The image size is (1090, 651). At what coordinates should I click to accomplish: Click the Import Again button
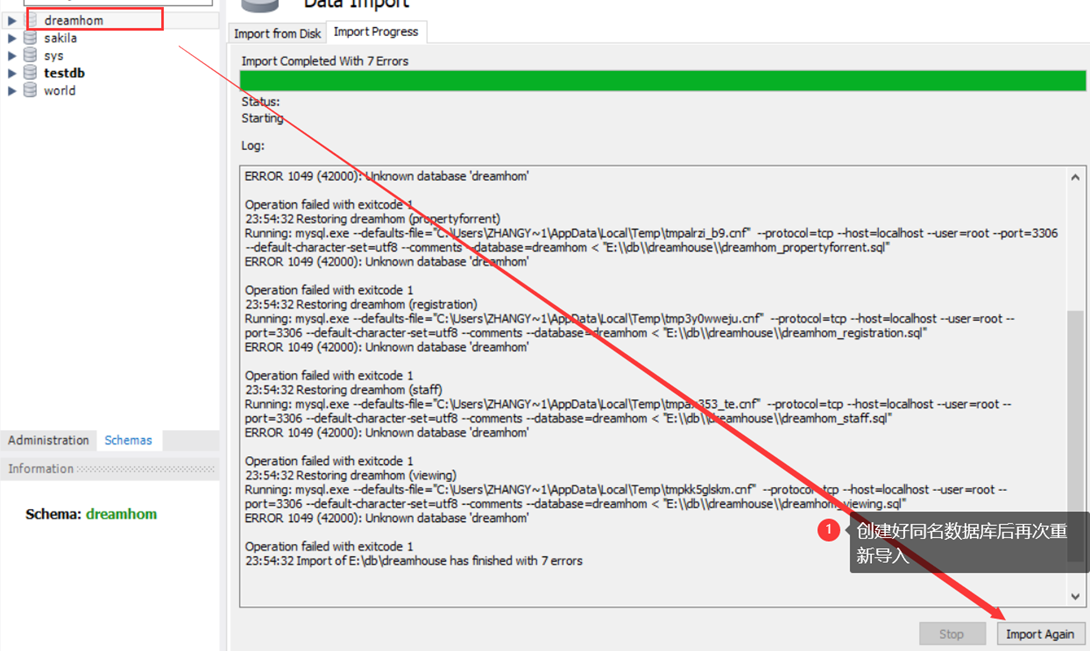coord(1040,633)
